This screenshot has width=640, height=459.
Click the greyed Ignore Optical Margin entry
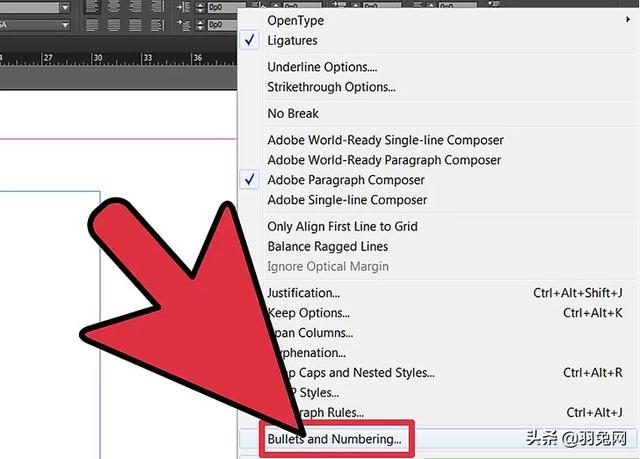click(x=328, y=266)
